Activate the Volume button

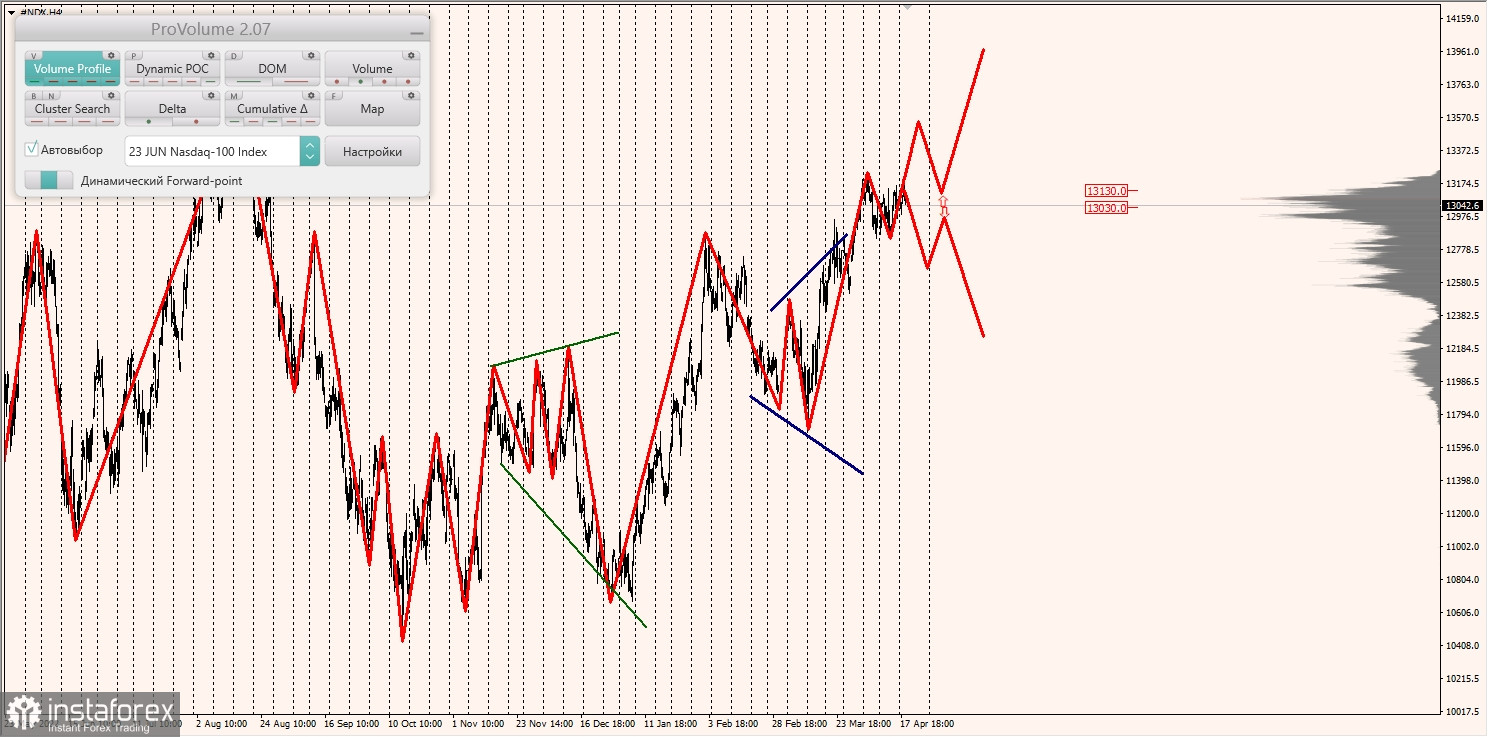point(372,68)
